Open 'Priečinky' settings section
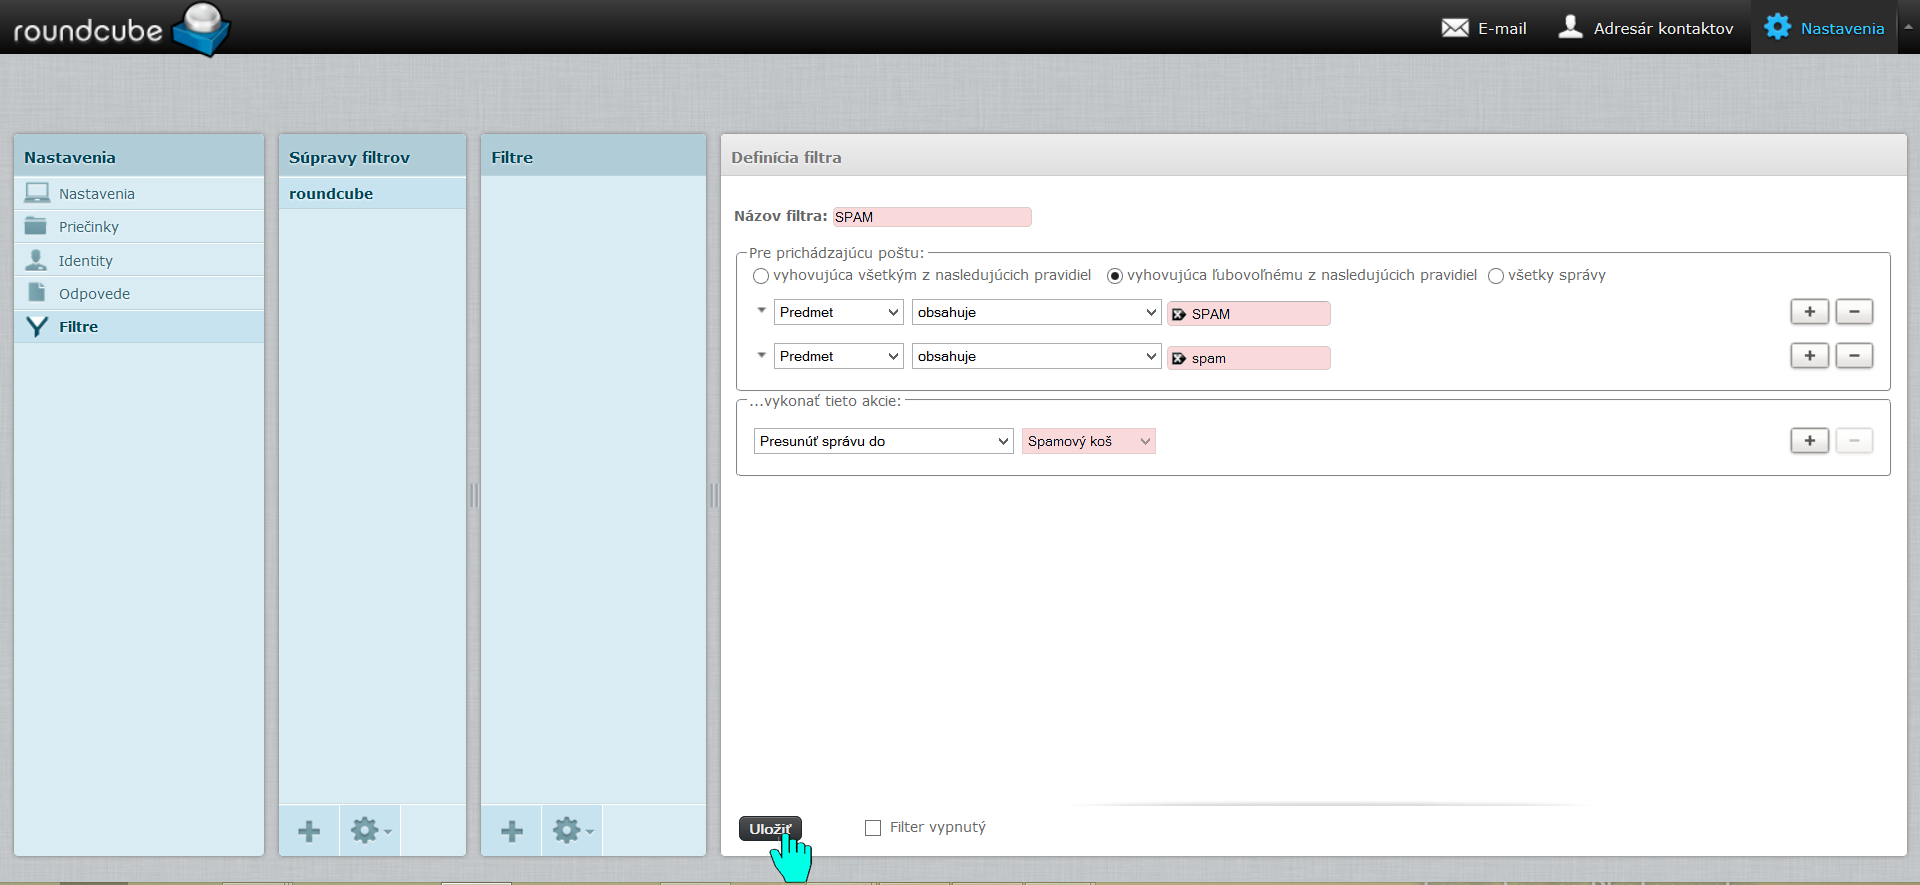 (x=89, y=227)
